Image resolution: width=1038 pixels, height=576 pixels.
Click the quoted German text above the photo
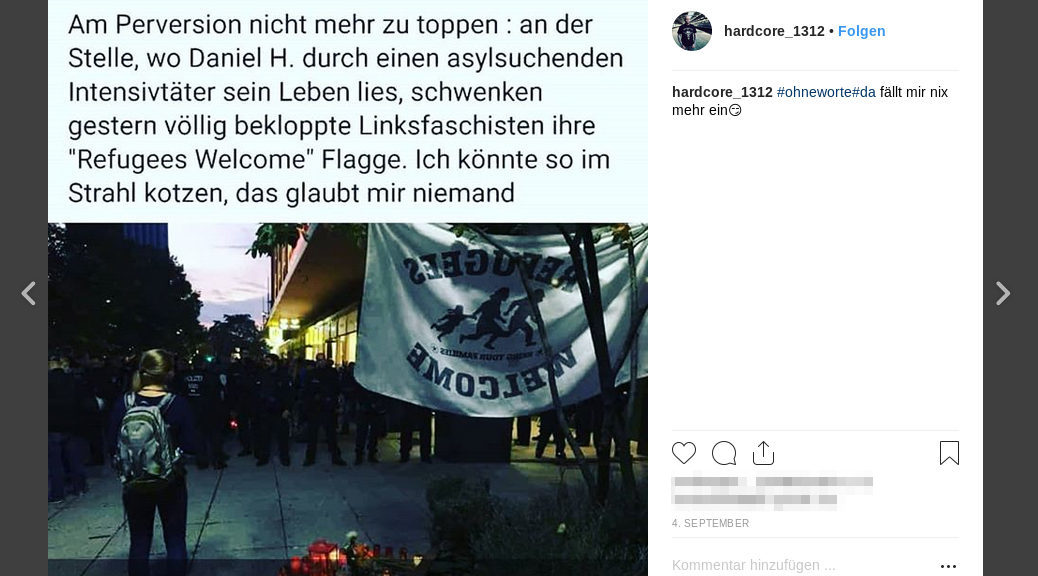click(346, 109)
